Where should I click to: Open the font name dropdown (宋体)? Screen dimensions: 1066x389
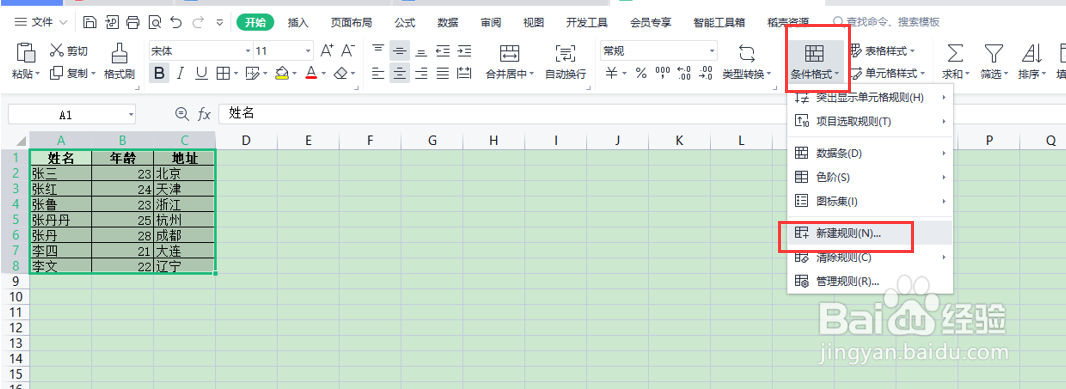(x=248, y=51)
